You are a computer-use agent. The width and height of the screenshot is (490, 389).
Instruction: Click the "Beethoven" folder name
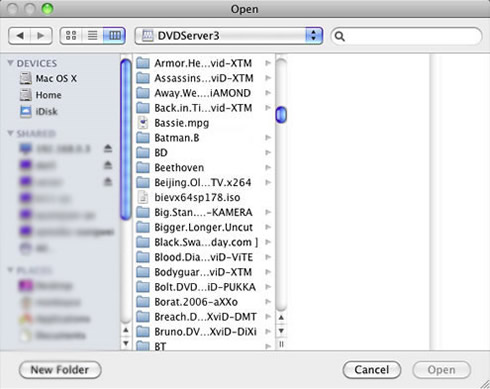click(x=179, y=167)
